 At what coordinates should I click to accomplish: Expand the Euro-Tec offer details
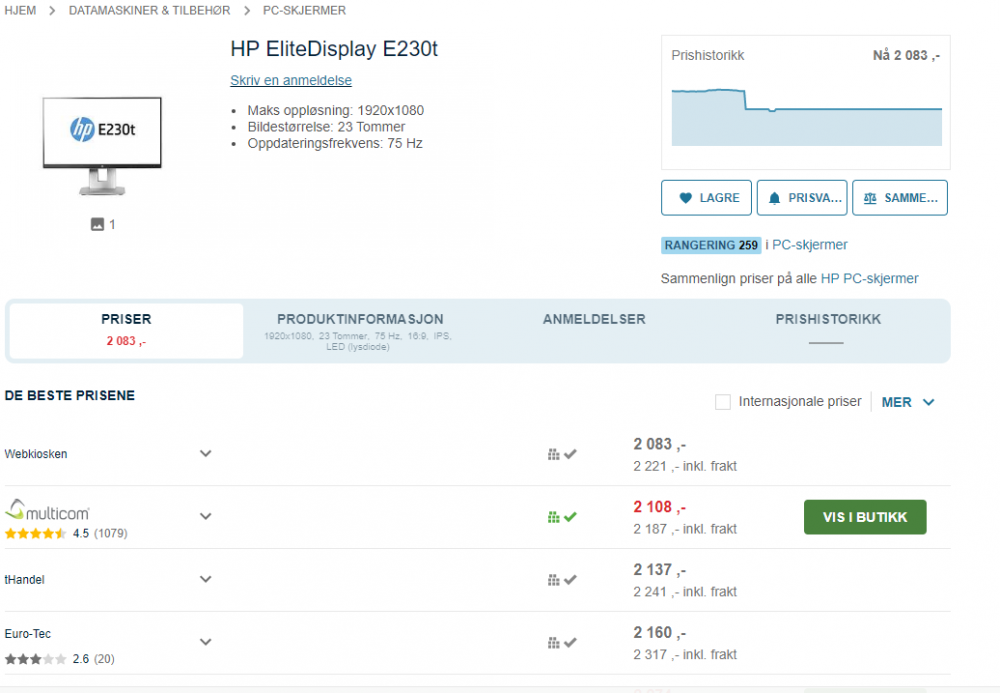tap(206, 642)
